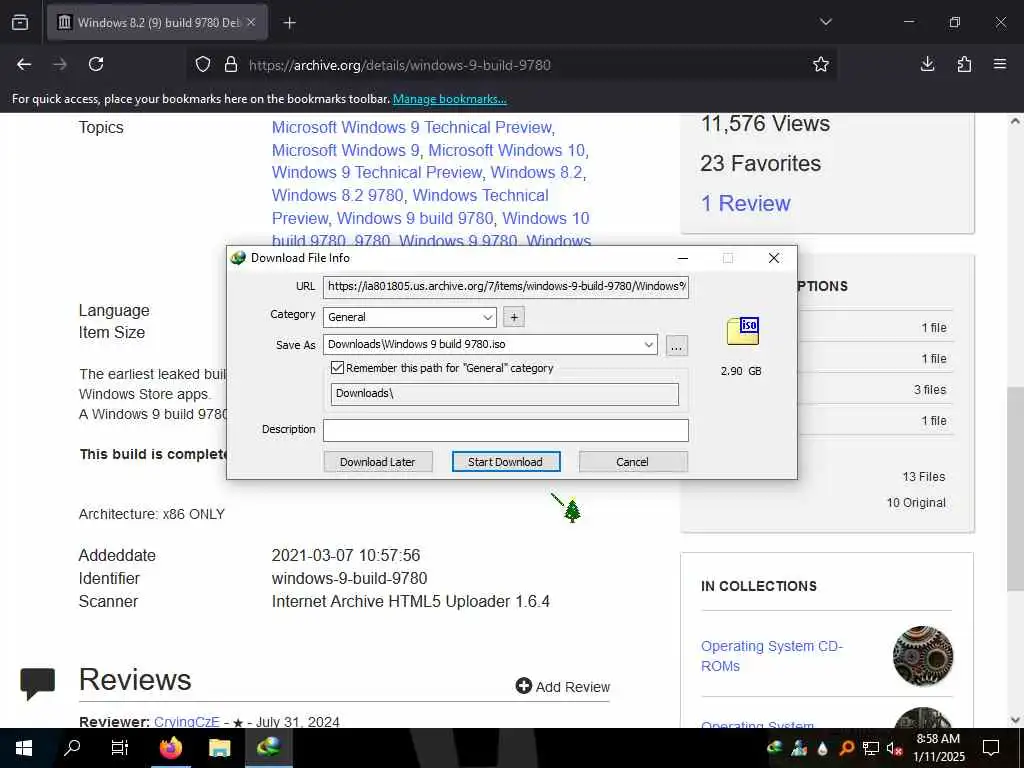Open Operating System CD-ROMs collection link
Image resolution: width=1024 pixels, height=768 pixels.
click(x=771, y=656)
